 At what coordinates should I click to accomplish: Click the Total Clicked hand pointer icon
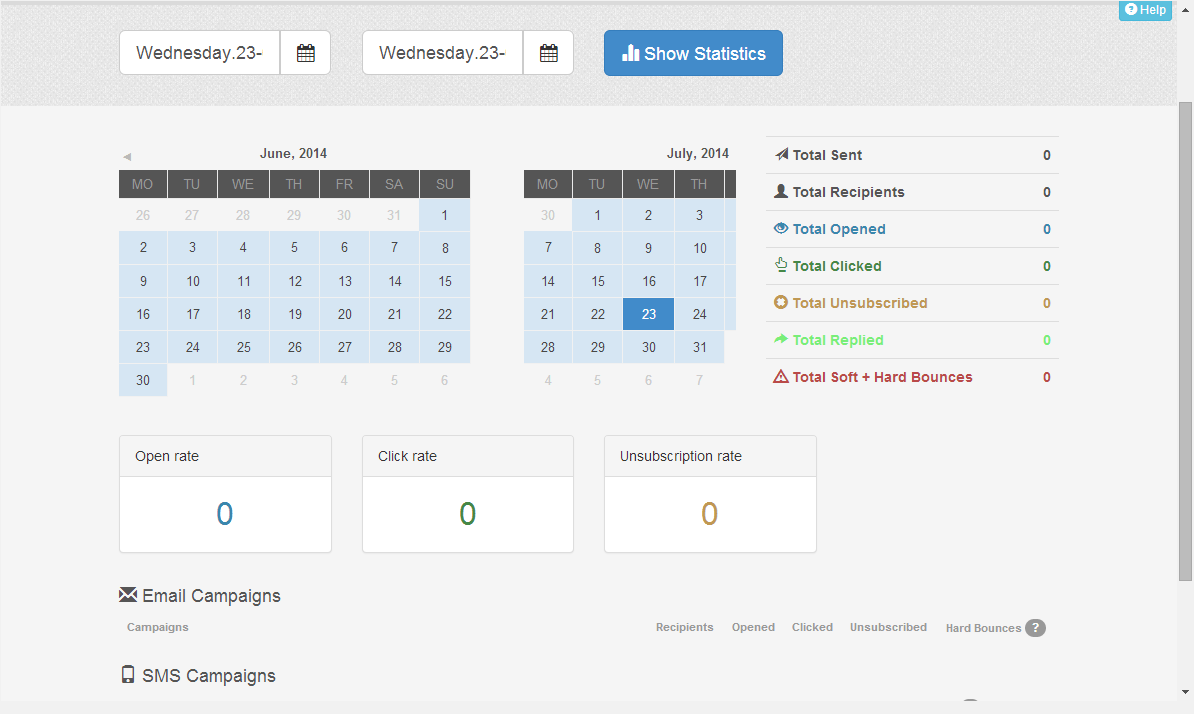pos(781,265)
